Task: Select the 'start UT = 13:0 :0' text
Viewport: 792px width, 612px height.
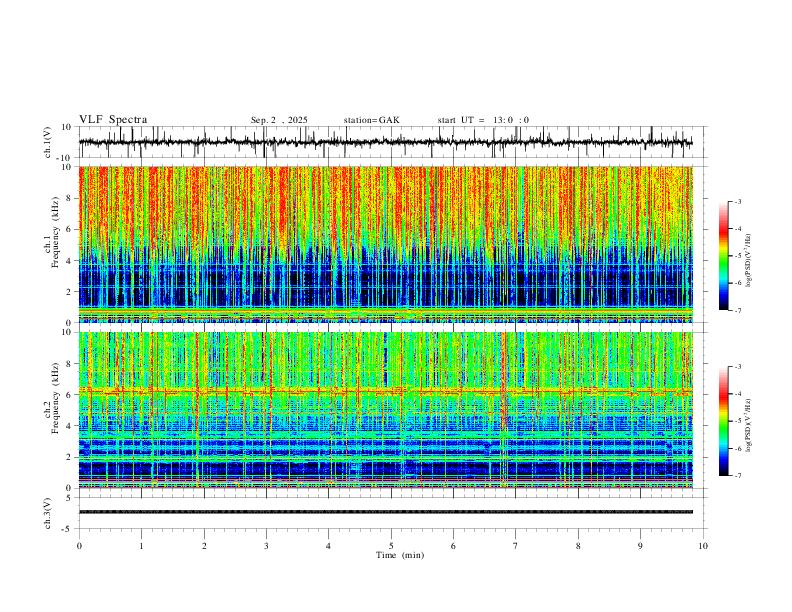Action: pos(483,120)
